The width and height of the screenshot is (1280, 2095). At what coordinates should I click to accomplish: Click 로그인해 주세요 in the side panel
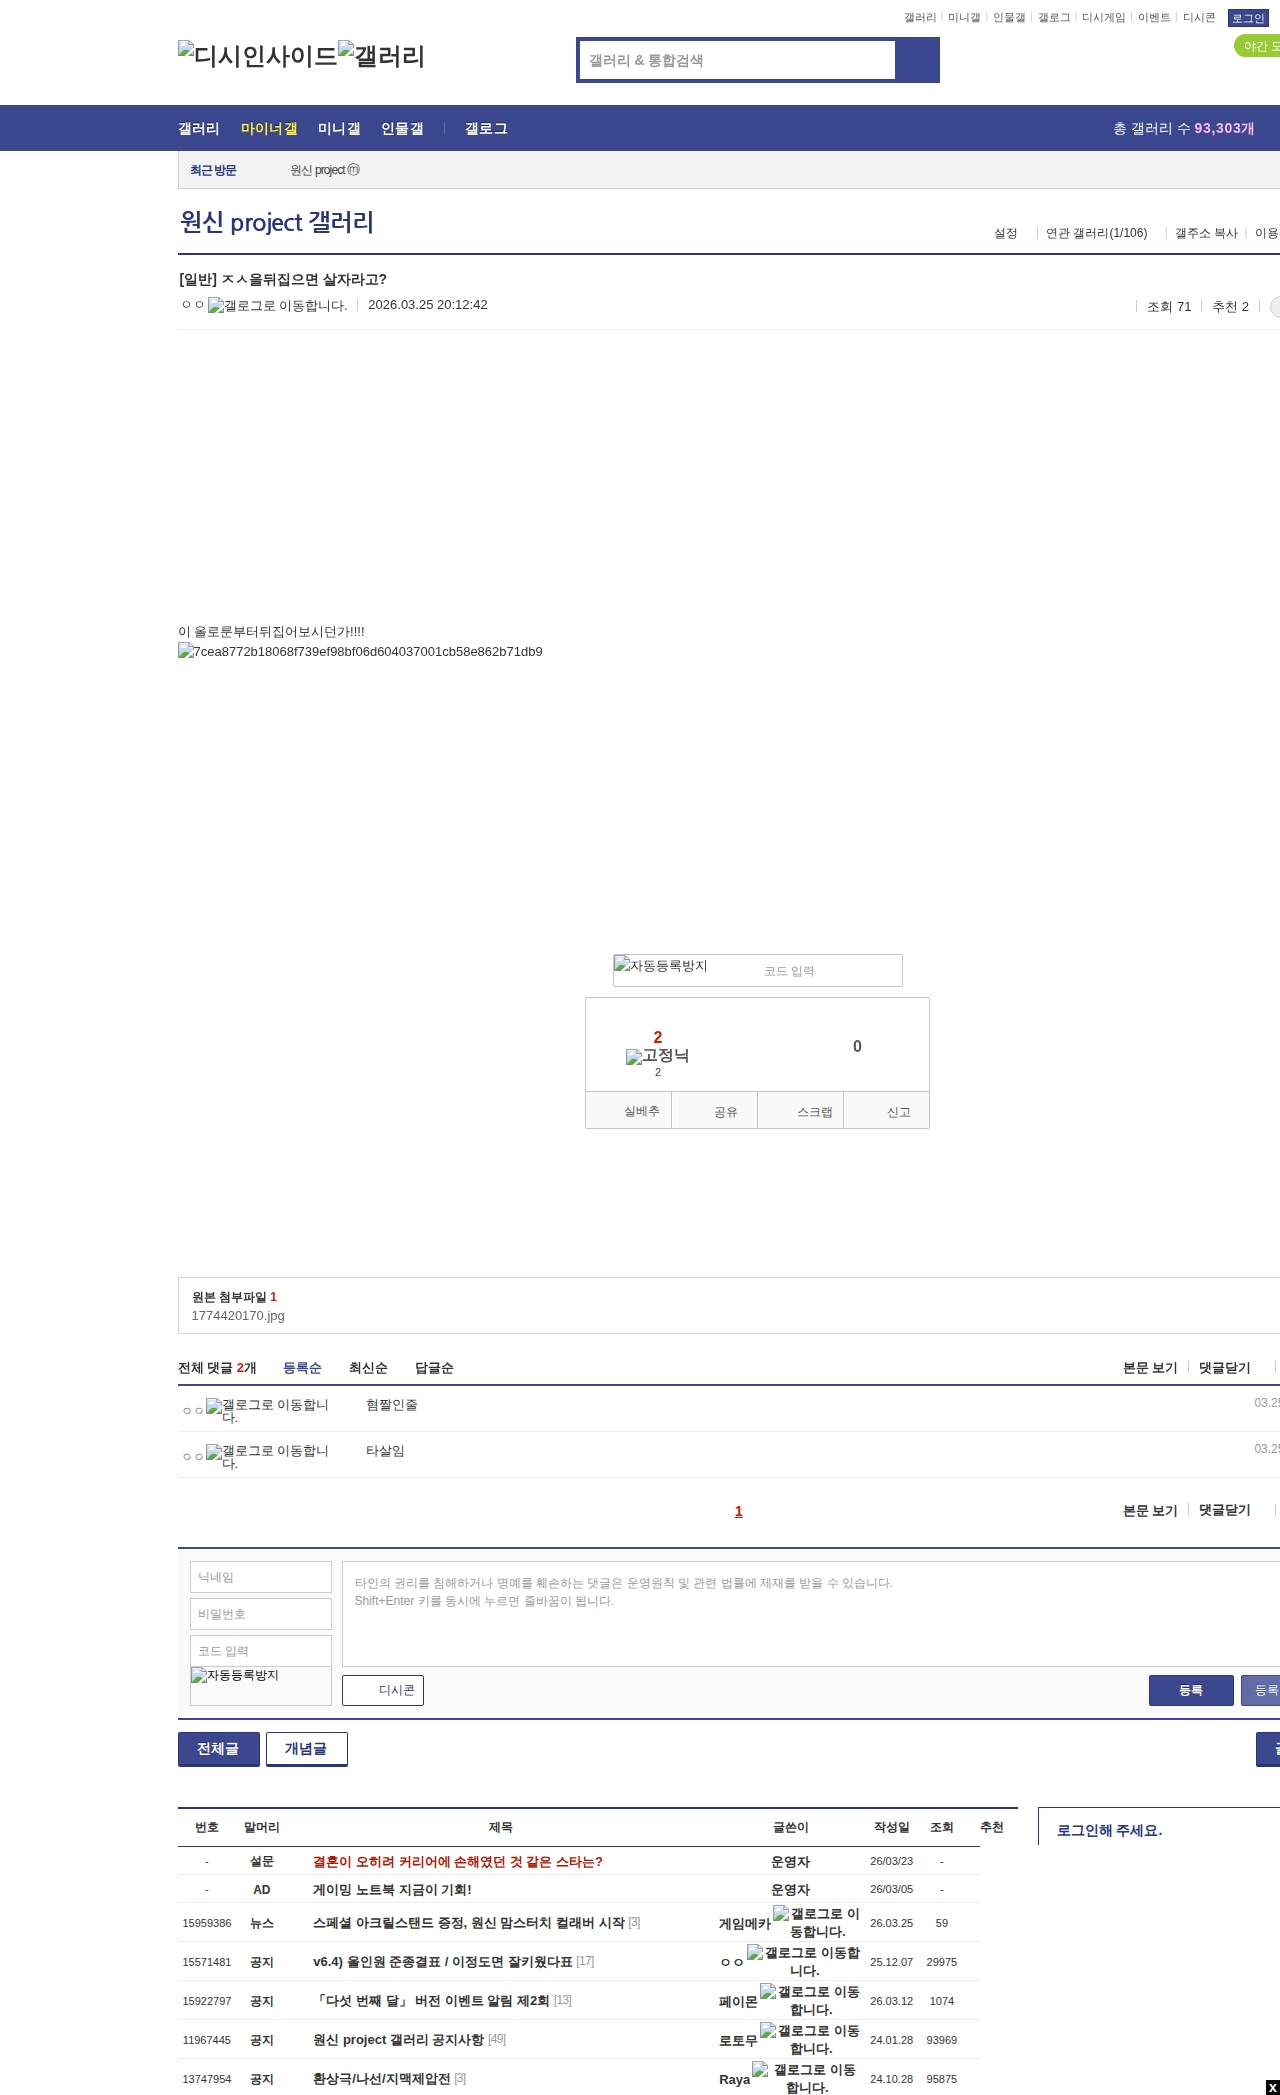click(1109, 1831)
